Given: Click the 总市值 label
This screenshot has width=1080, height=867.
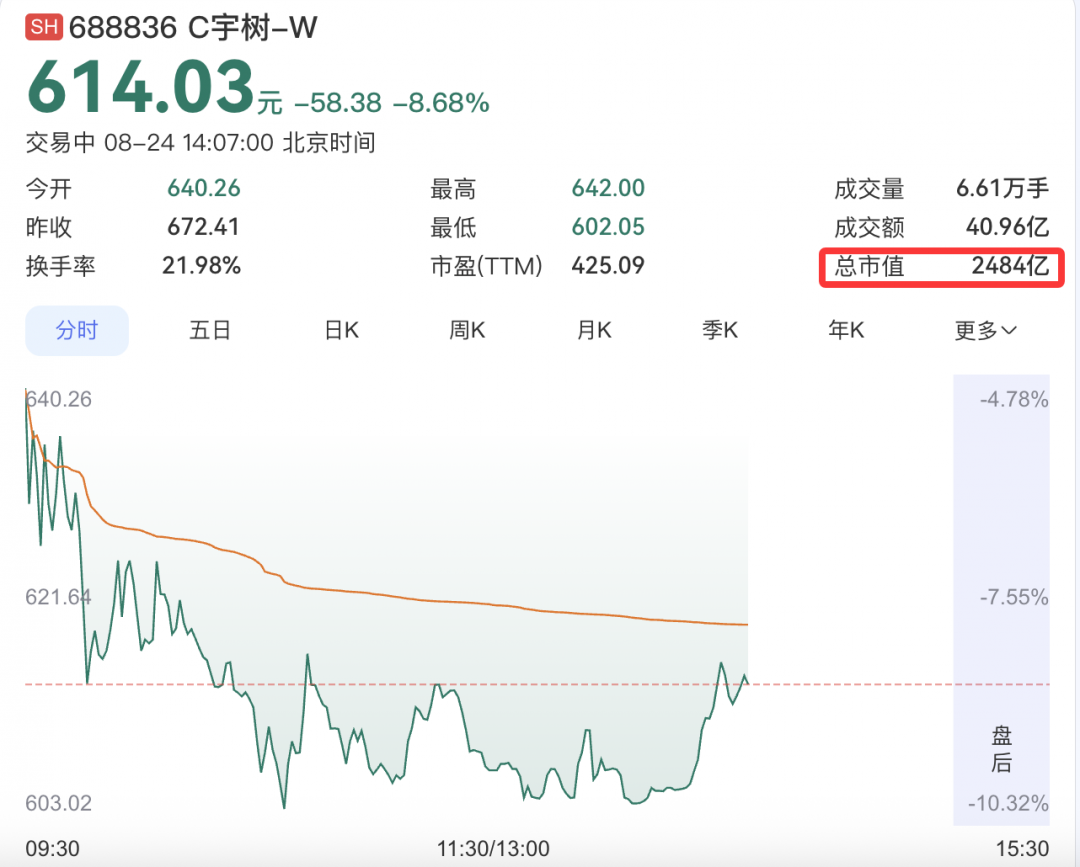Looking at the screenshot, I should coord(869,265).
